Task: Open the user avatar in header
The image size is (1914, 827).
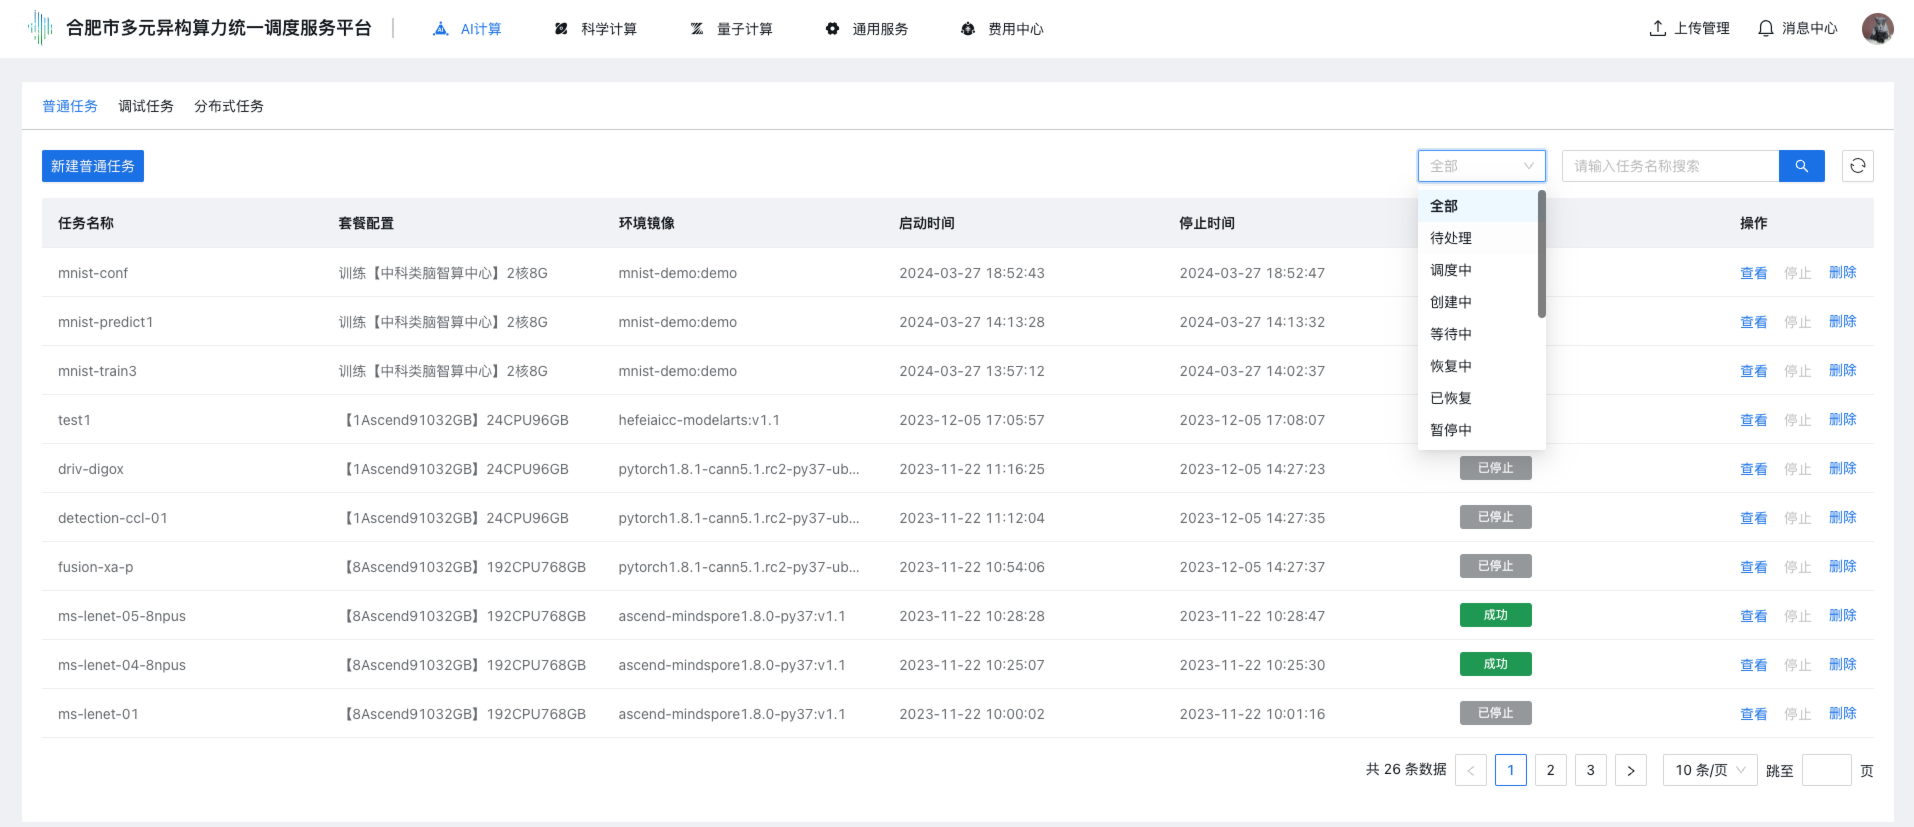Action: [x=1877, y=29]
